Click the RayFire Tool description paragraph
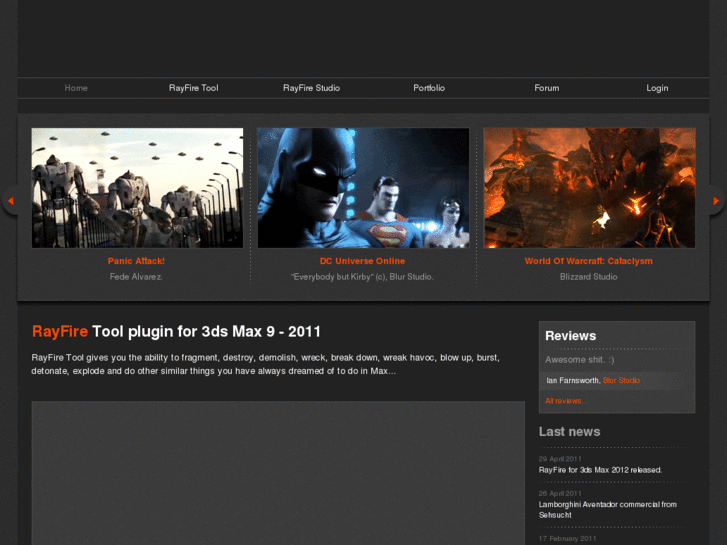Image resolution: width=727 pixels, height=545 pixels. [265, 364]
